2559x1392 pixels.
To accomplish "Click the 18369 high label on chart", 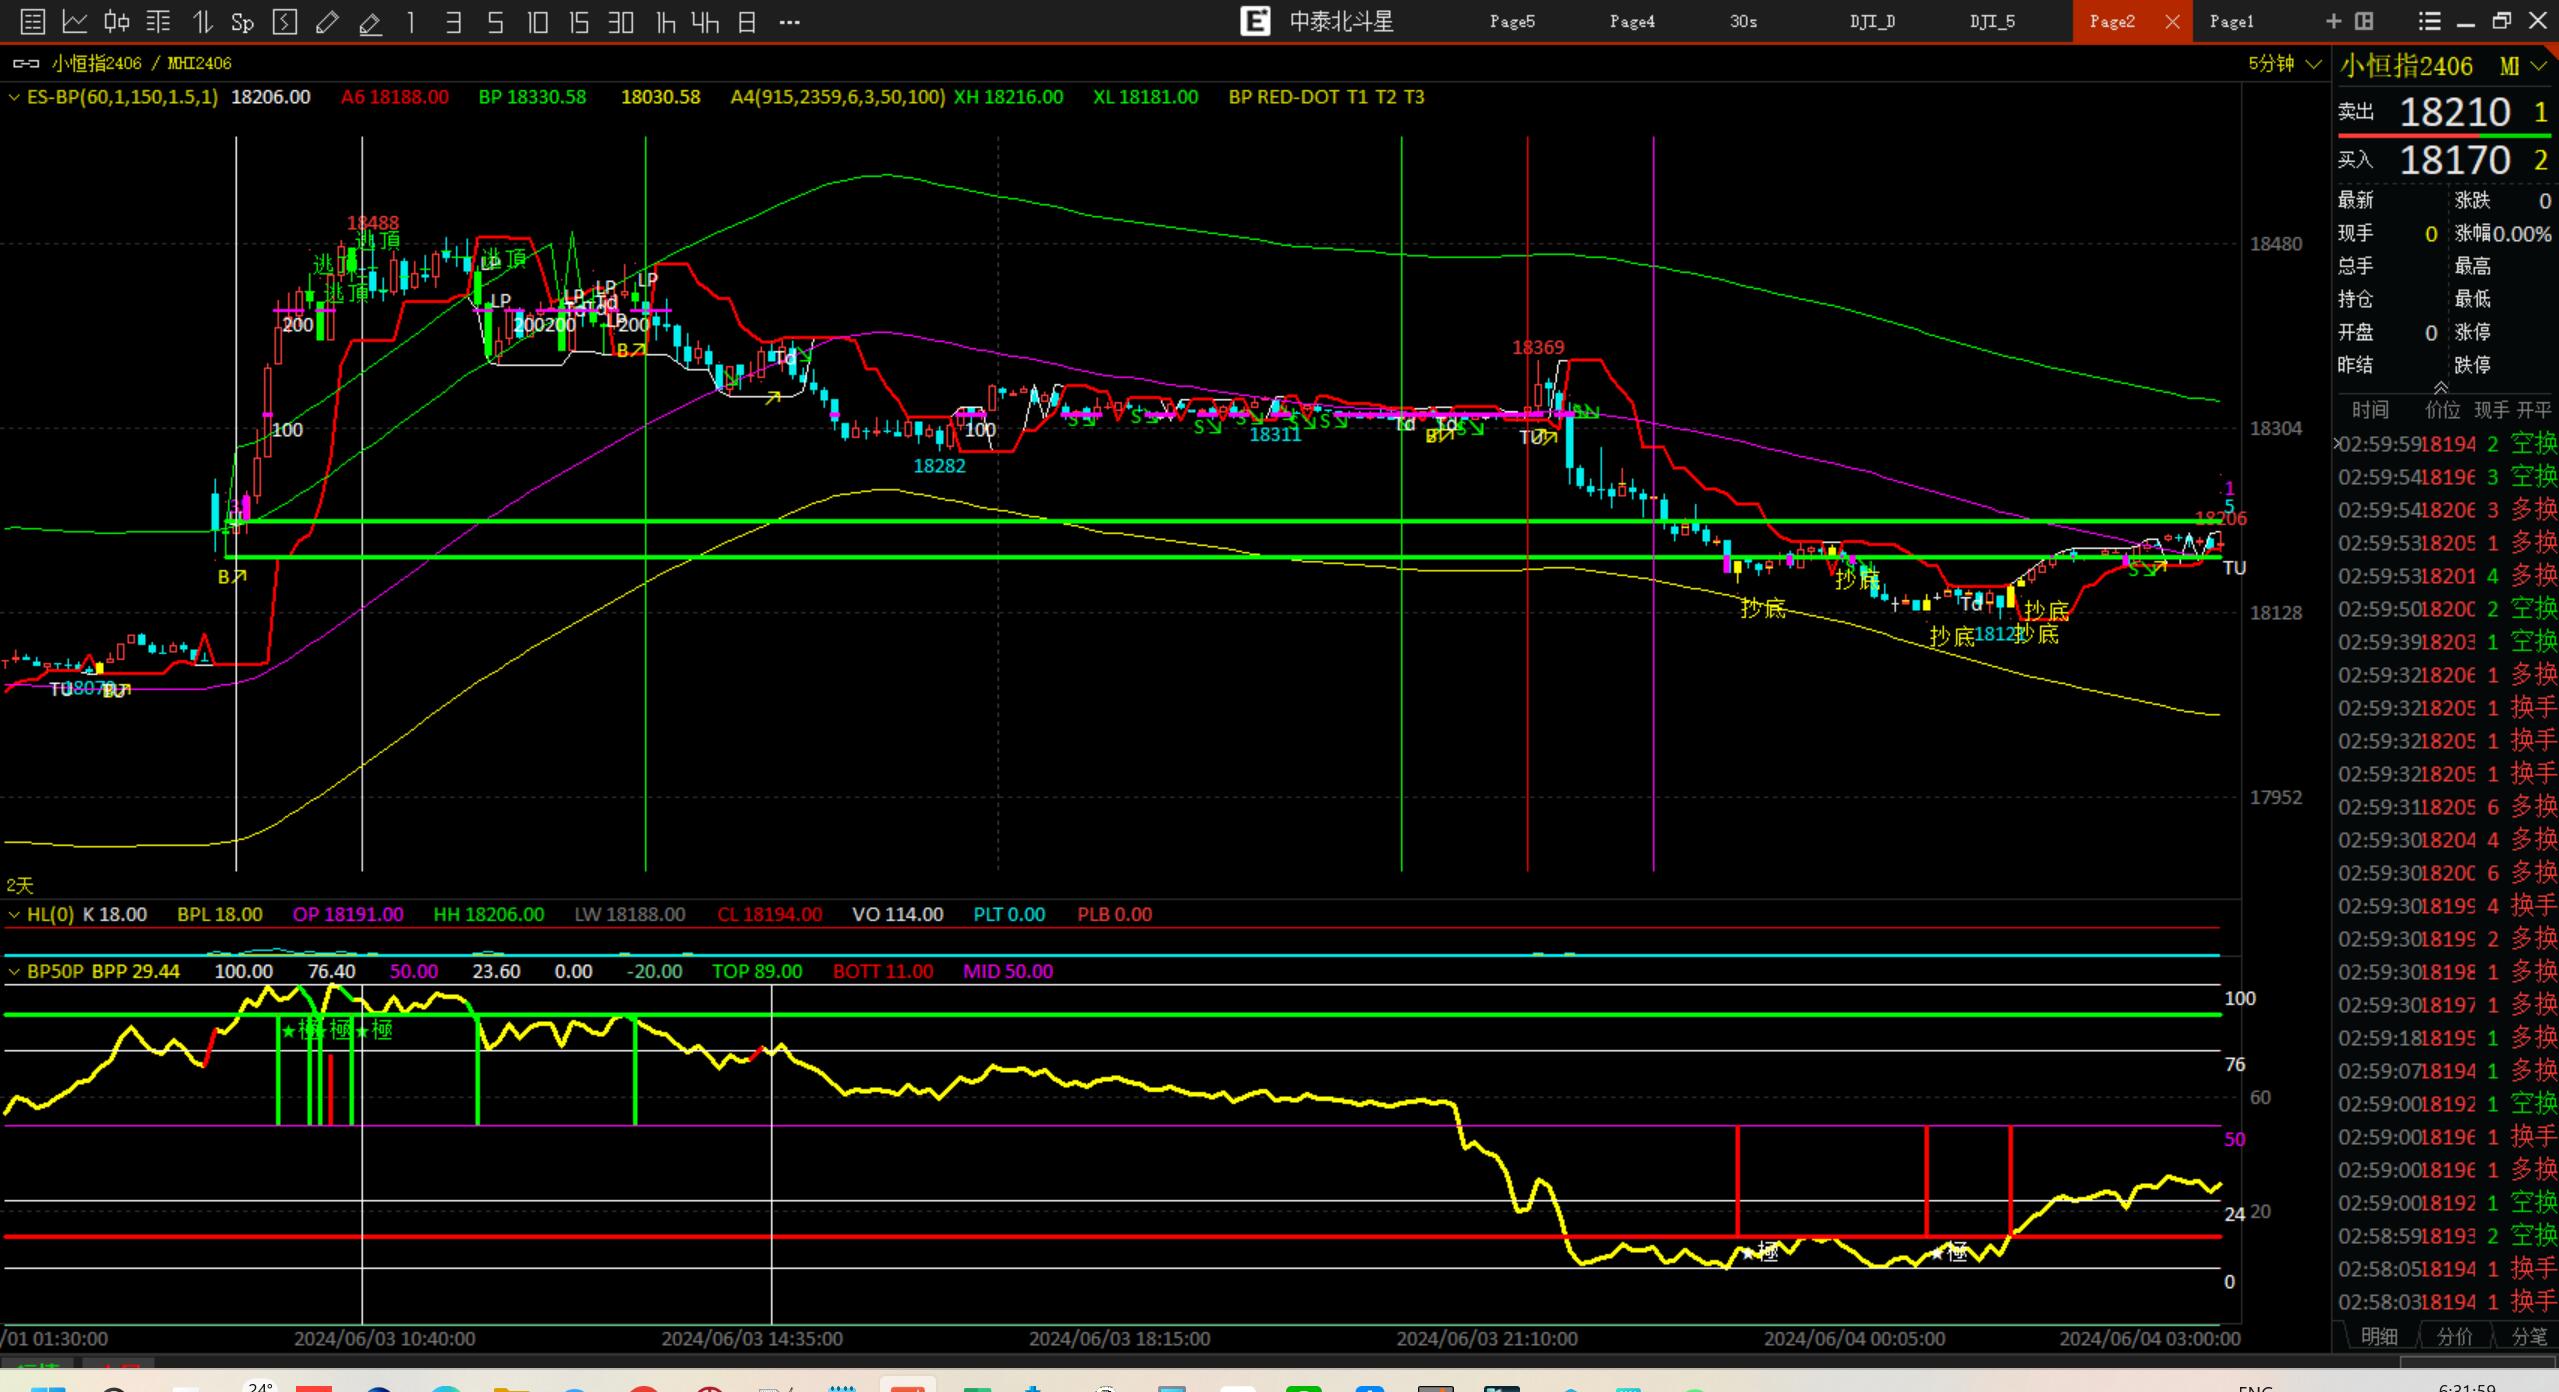I will (1538, 347).
